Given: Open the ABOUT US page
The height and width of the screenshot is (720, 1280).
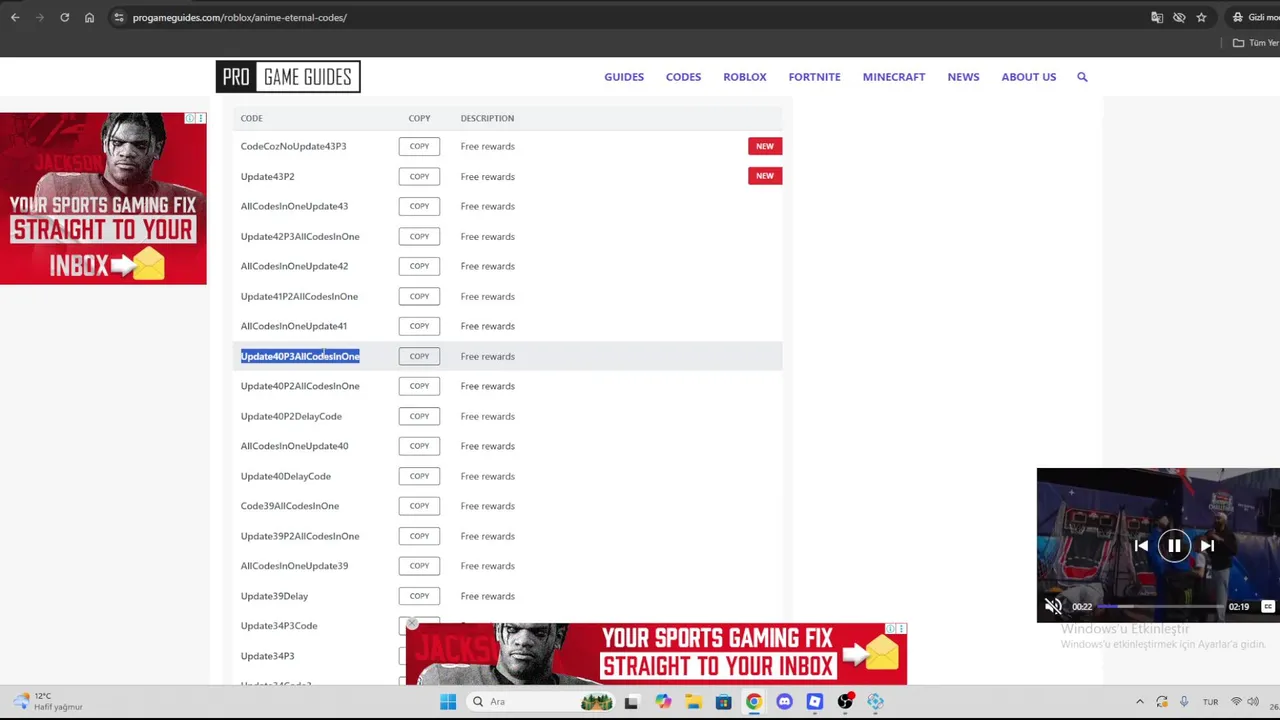Looking at the screenshot, I should click(1028, 77).
